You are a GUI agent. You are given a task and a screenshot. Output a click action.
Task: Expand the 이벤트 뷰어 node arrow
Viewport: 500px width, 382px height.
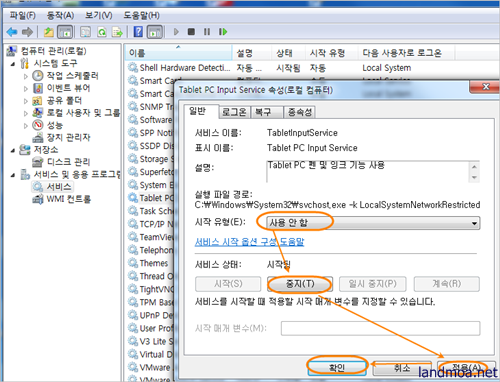[26, 89]
